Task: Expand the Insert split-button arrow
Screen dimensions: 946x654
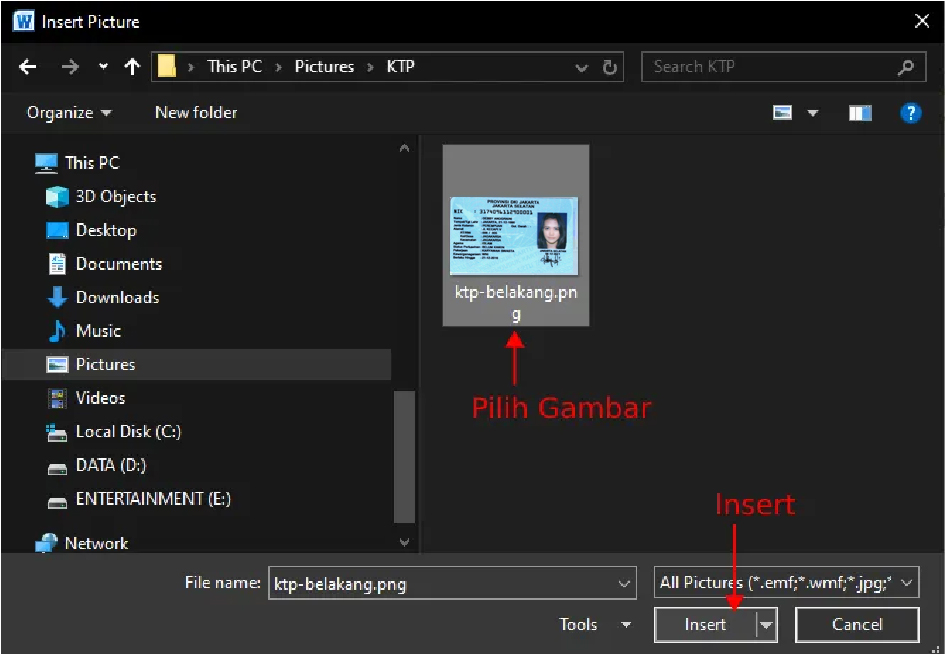Action: (x=766, y=624)
